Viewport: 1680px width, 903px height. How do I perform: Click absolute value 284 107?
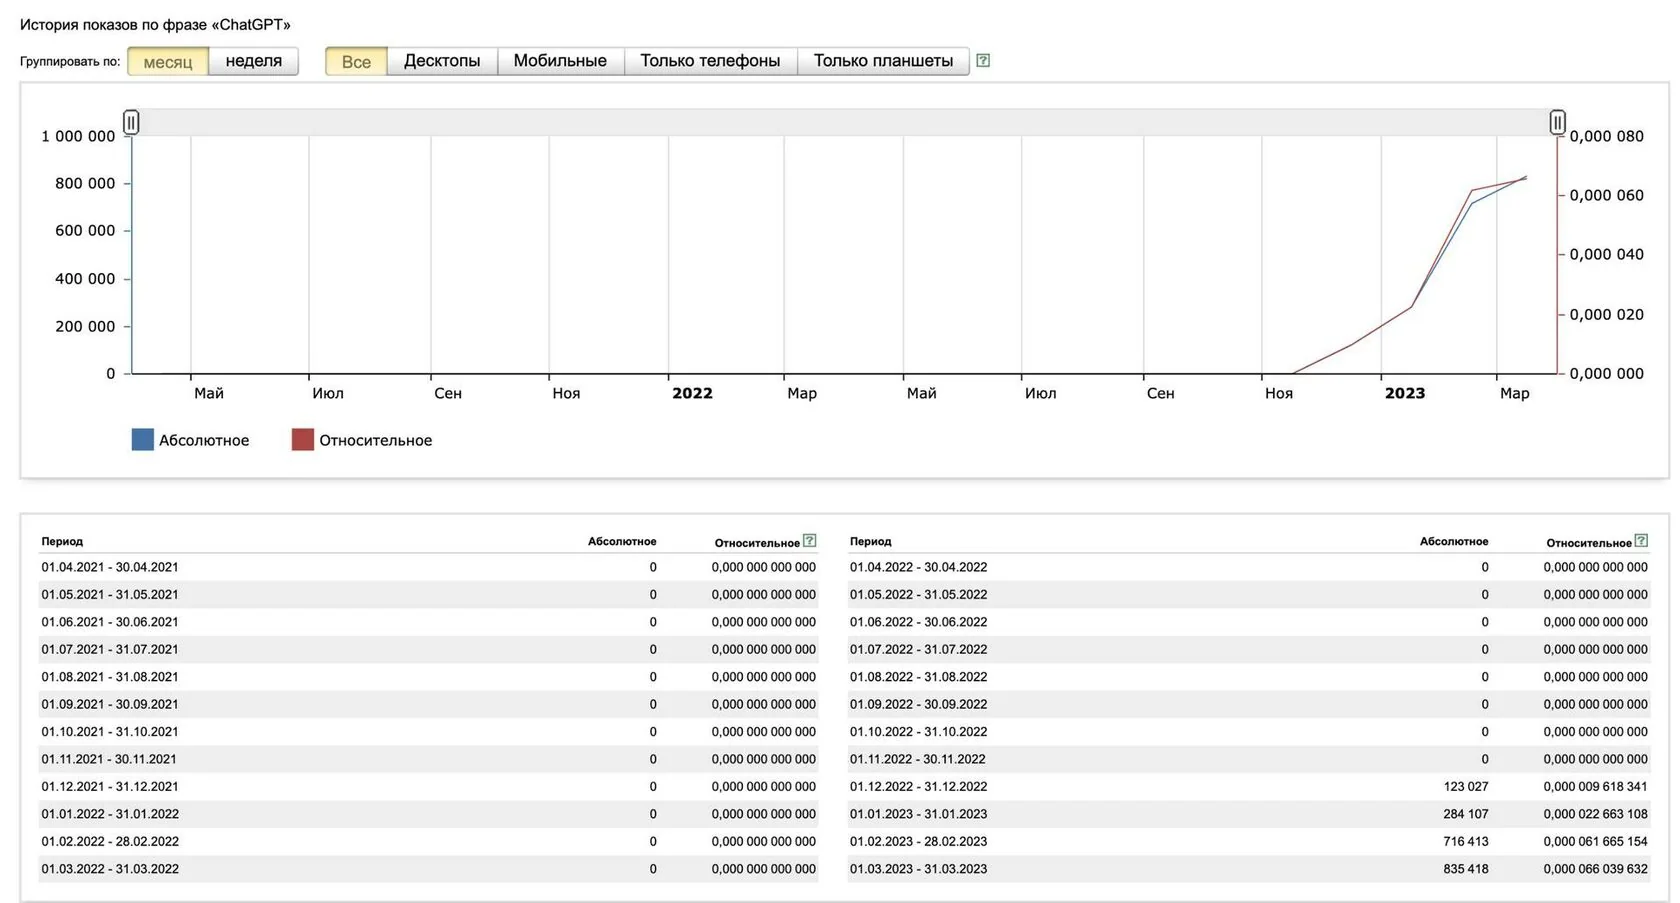(x=1465, y=814)
